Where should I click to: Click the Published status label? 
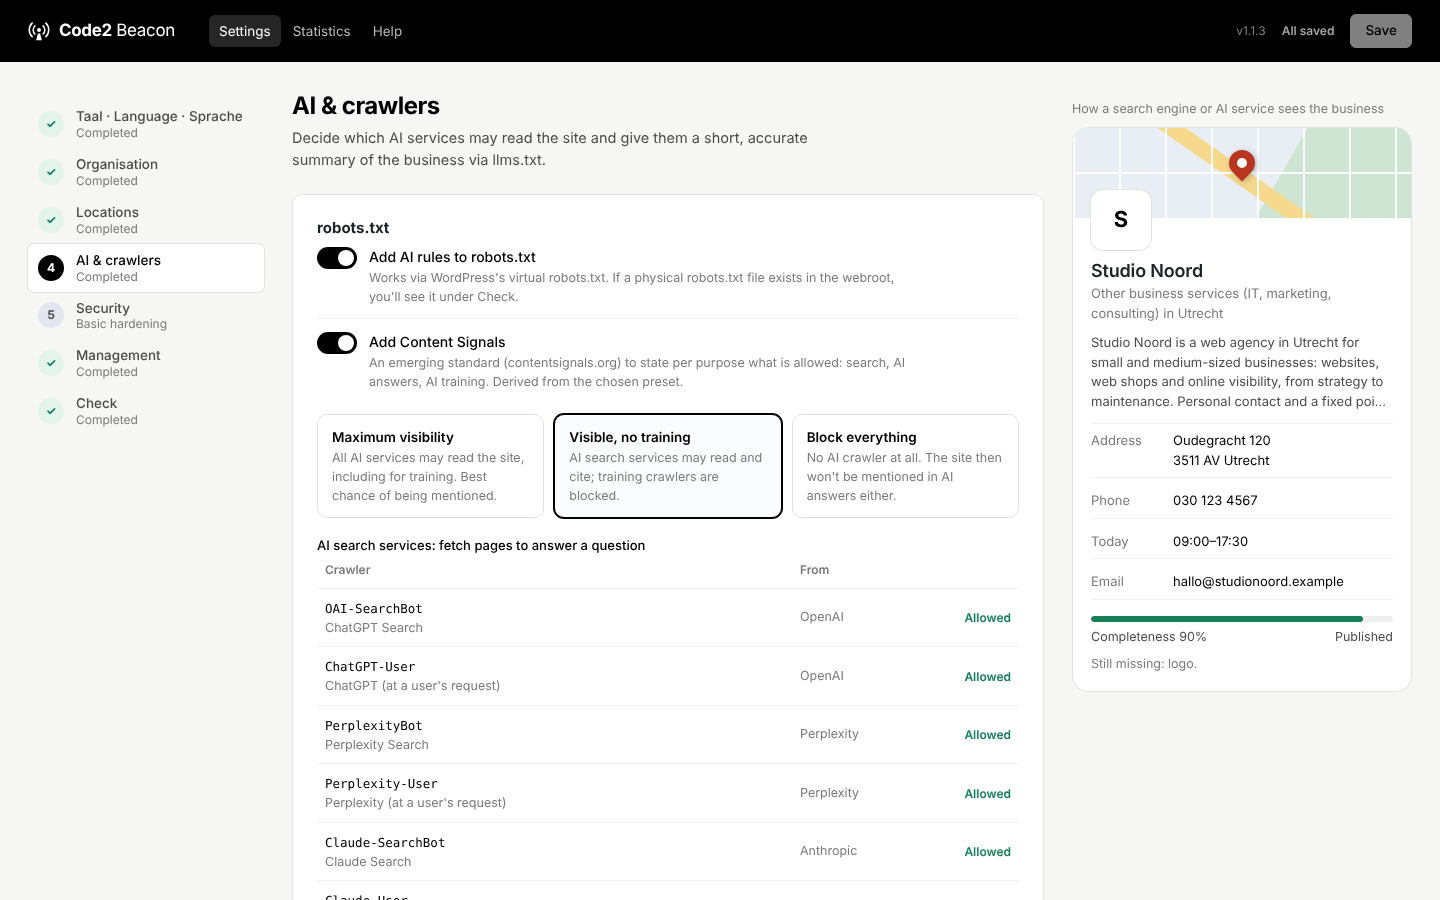[x=1364, y=637]
